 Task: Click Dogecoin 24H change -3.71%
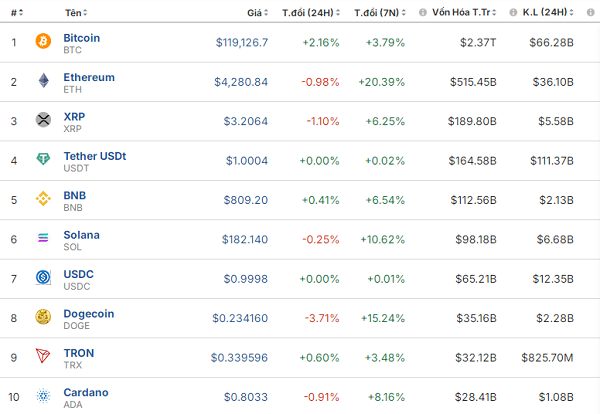(322, 318)
